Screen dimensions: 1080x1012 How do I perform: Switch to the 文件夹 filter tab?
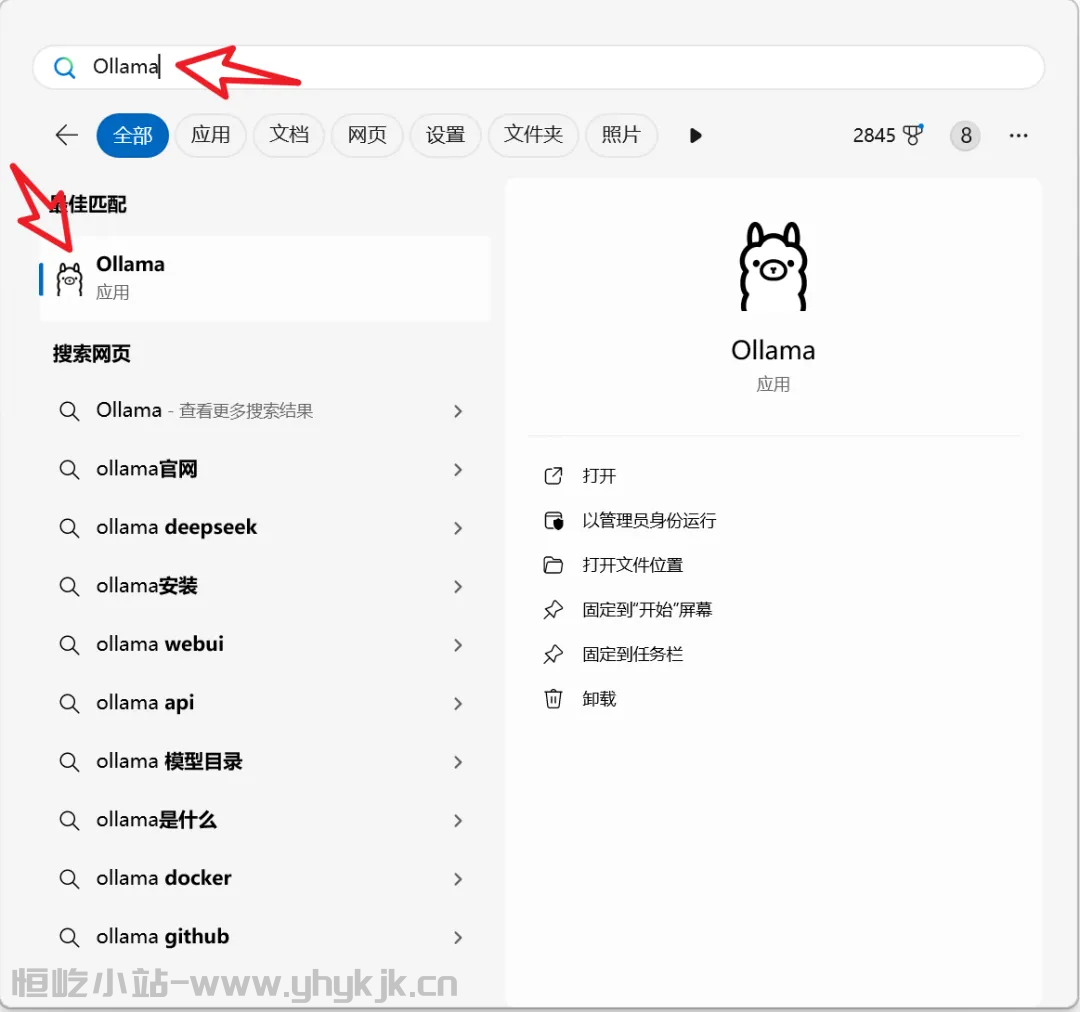point(533,135)
